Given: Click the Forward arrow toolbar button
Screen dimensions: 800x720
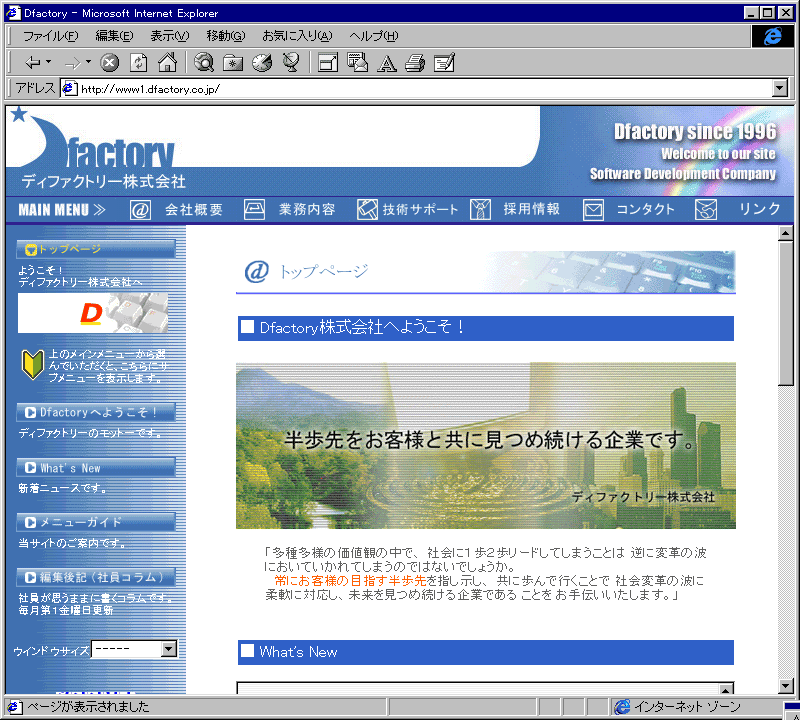Looking at the screenshot, I should (x=72, y=63).
